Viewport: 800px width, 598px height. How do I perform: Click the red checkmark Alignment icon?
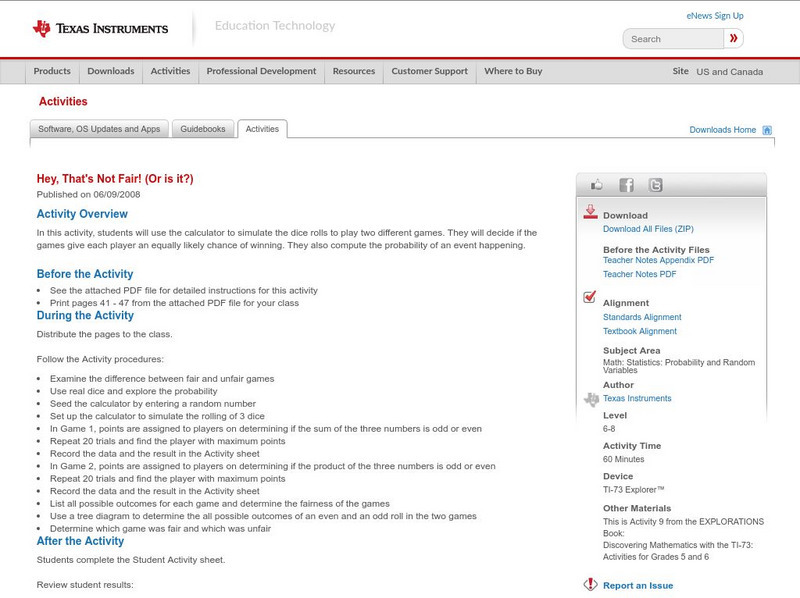tap(590, 298)
